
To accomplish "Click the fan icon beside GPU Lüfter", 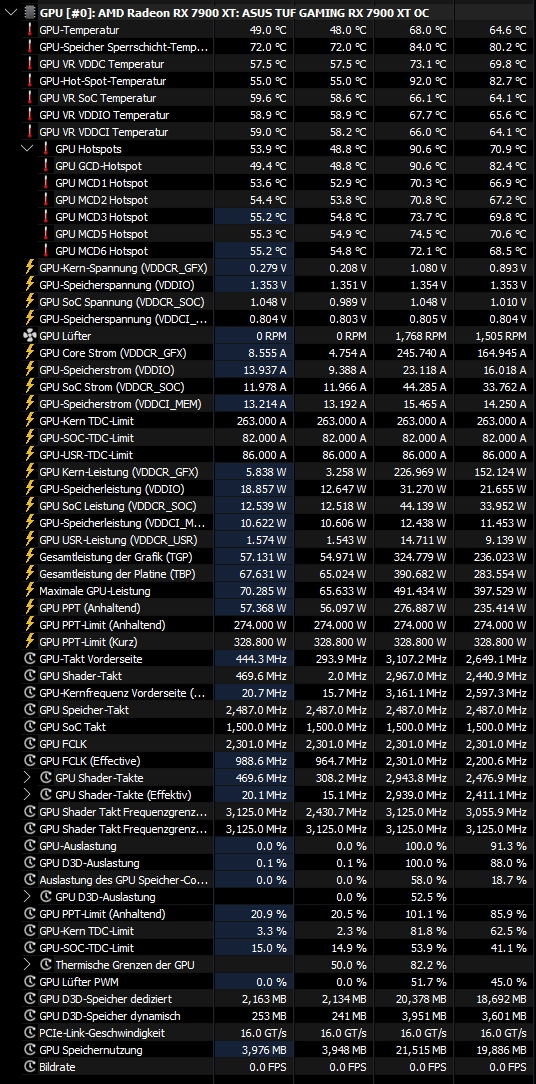I will (x=30, y=335).
